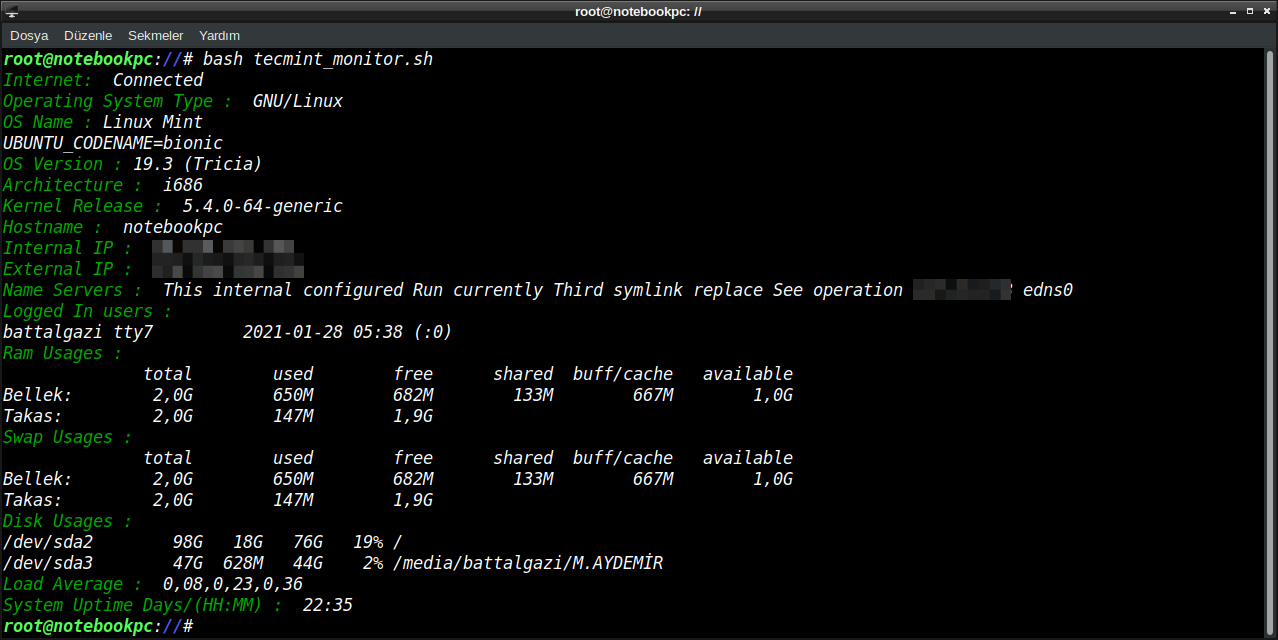The image size is (1278, 640).
Task: Select the 'Linux Mint' text
Action: (x=153, y=122)
